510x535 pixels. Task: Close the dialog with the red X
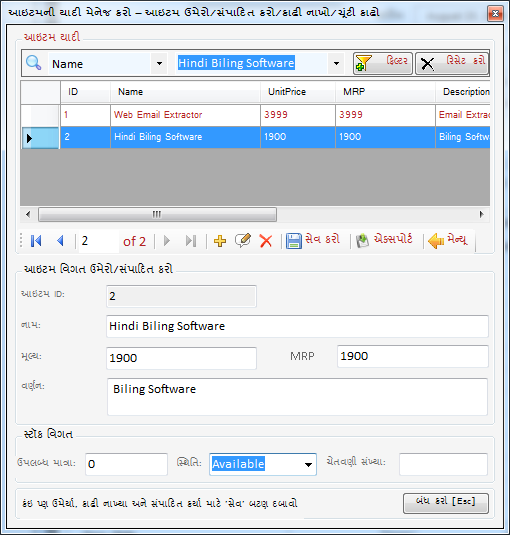tap(495, 13)
